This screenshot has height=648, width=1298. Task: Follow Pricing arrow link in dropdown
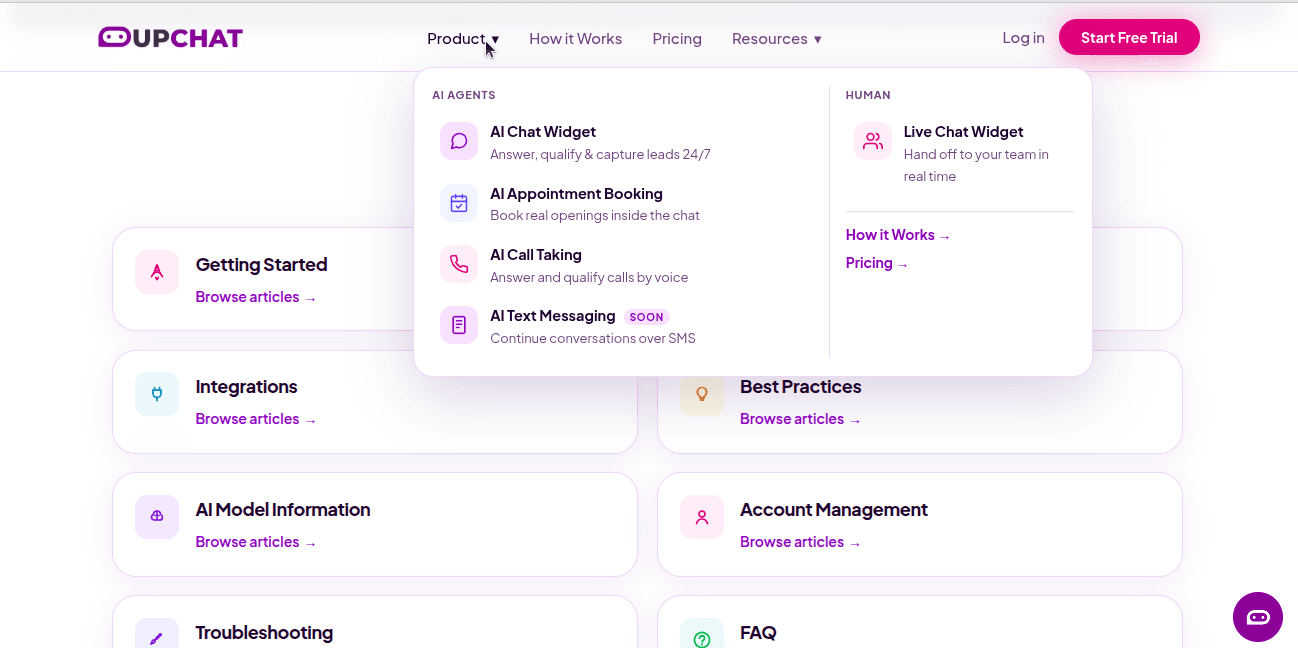coord(877,263)
